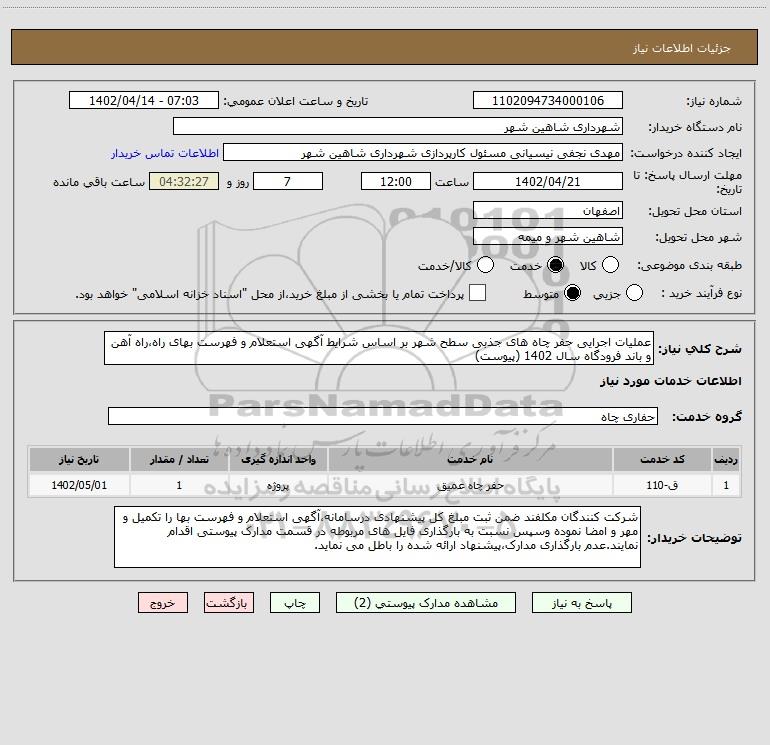The height and width of the screenshot is (745, 770).
Task: Click the نام خدمت column header
Action: click(470, 460)
